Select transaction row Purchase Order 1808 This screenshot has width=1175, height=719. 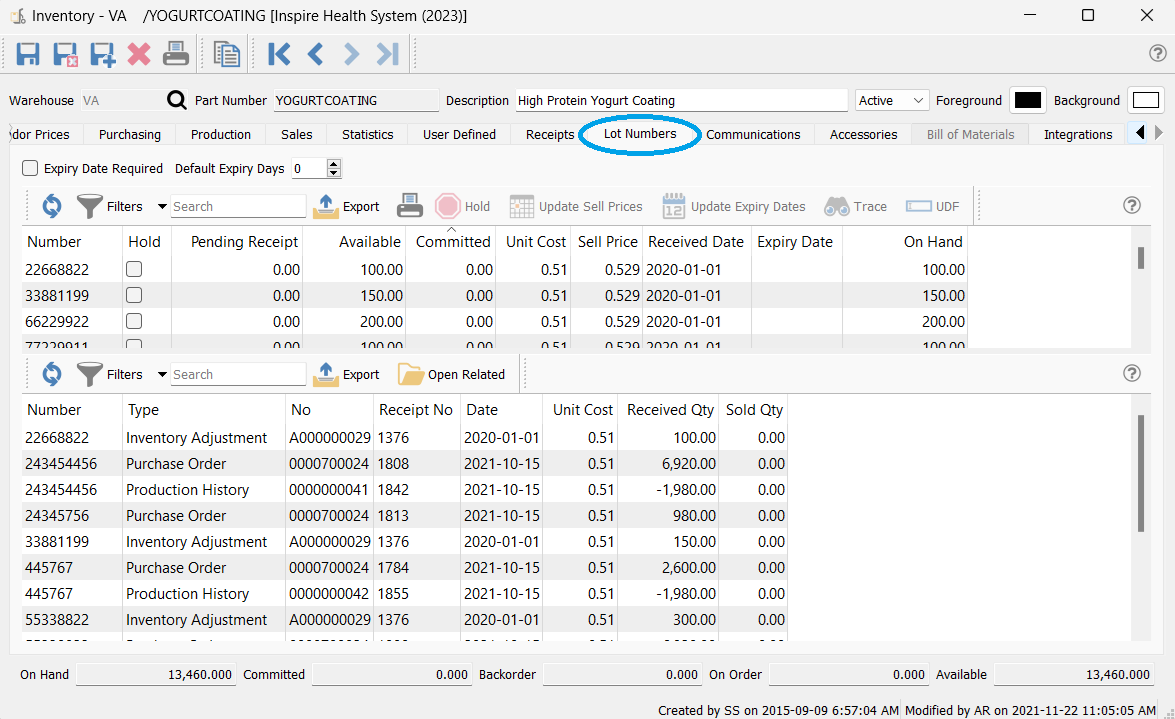click(405, 463)
